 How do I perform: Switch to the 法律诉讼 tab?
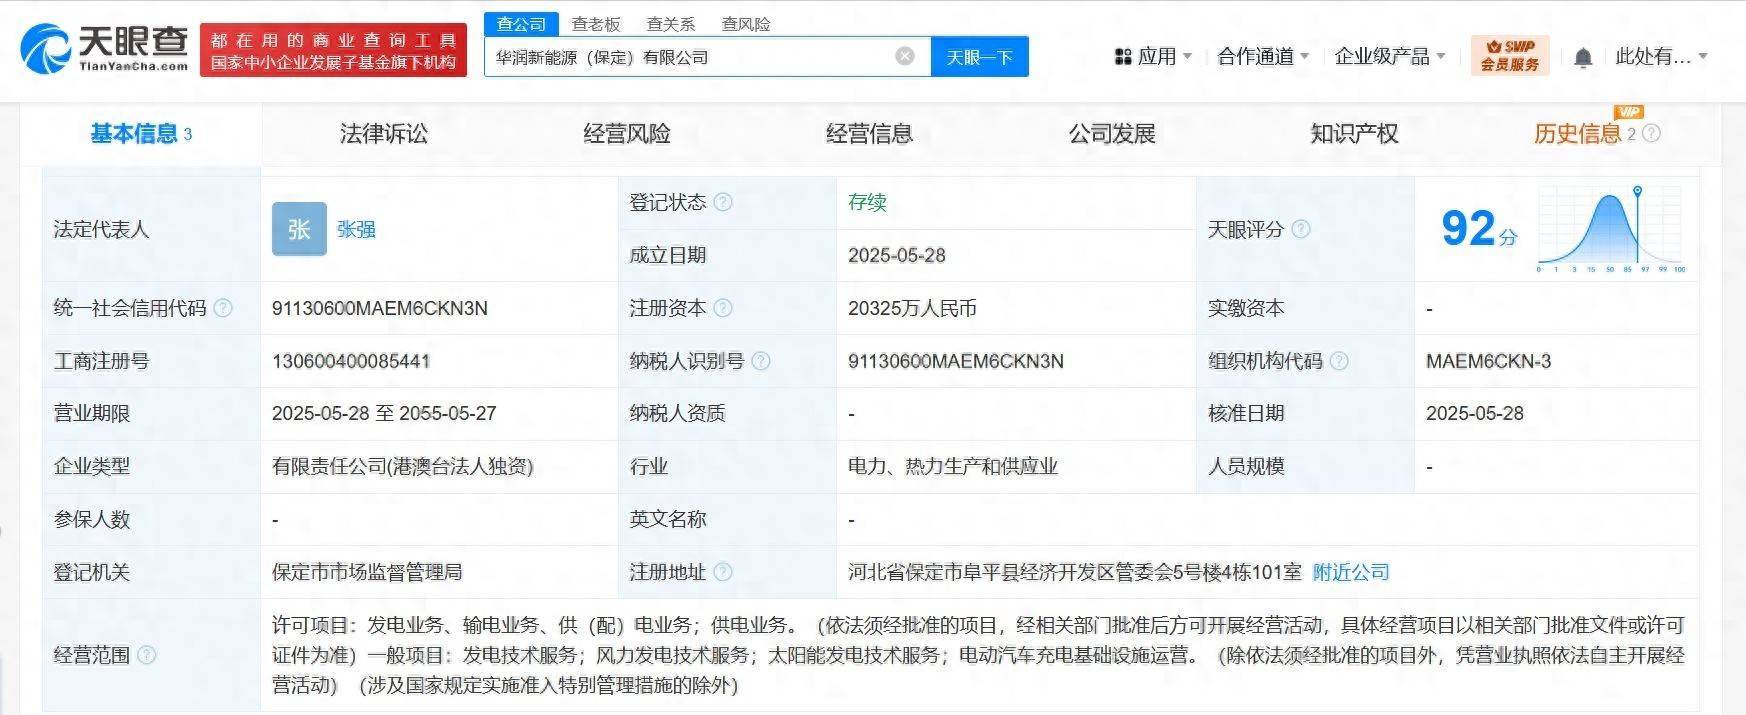coord(383,134)
